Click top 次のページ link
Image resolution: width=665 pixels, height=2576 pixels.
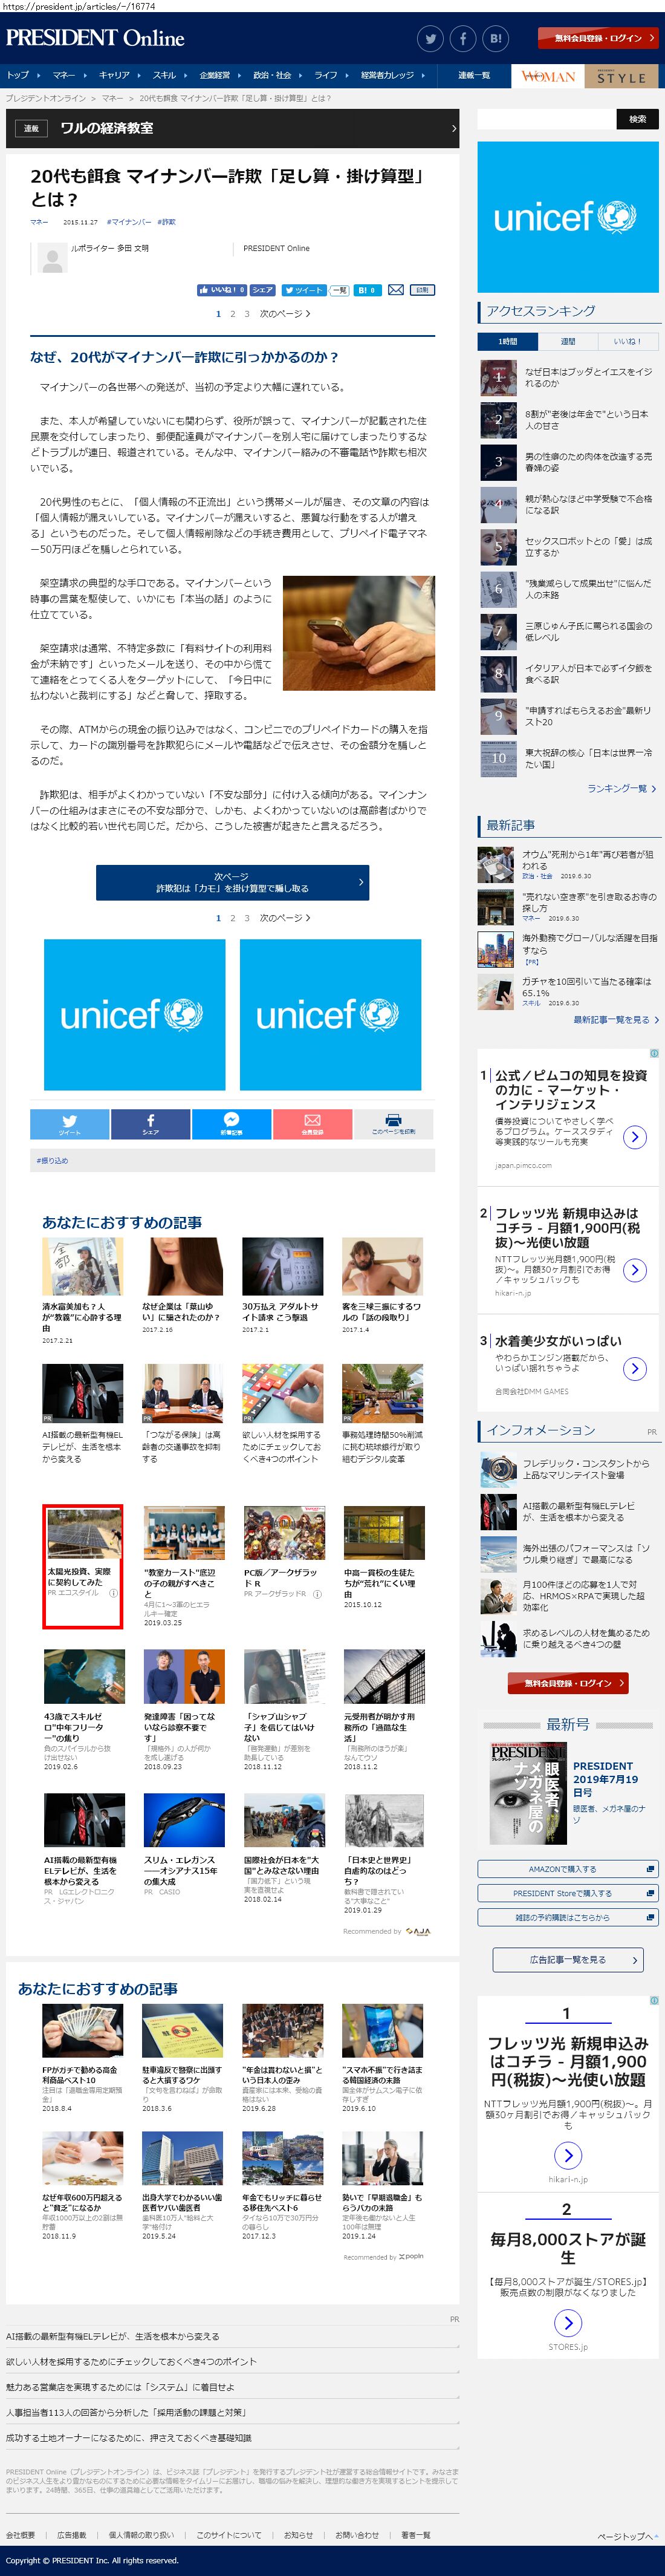285,314
